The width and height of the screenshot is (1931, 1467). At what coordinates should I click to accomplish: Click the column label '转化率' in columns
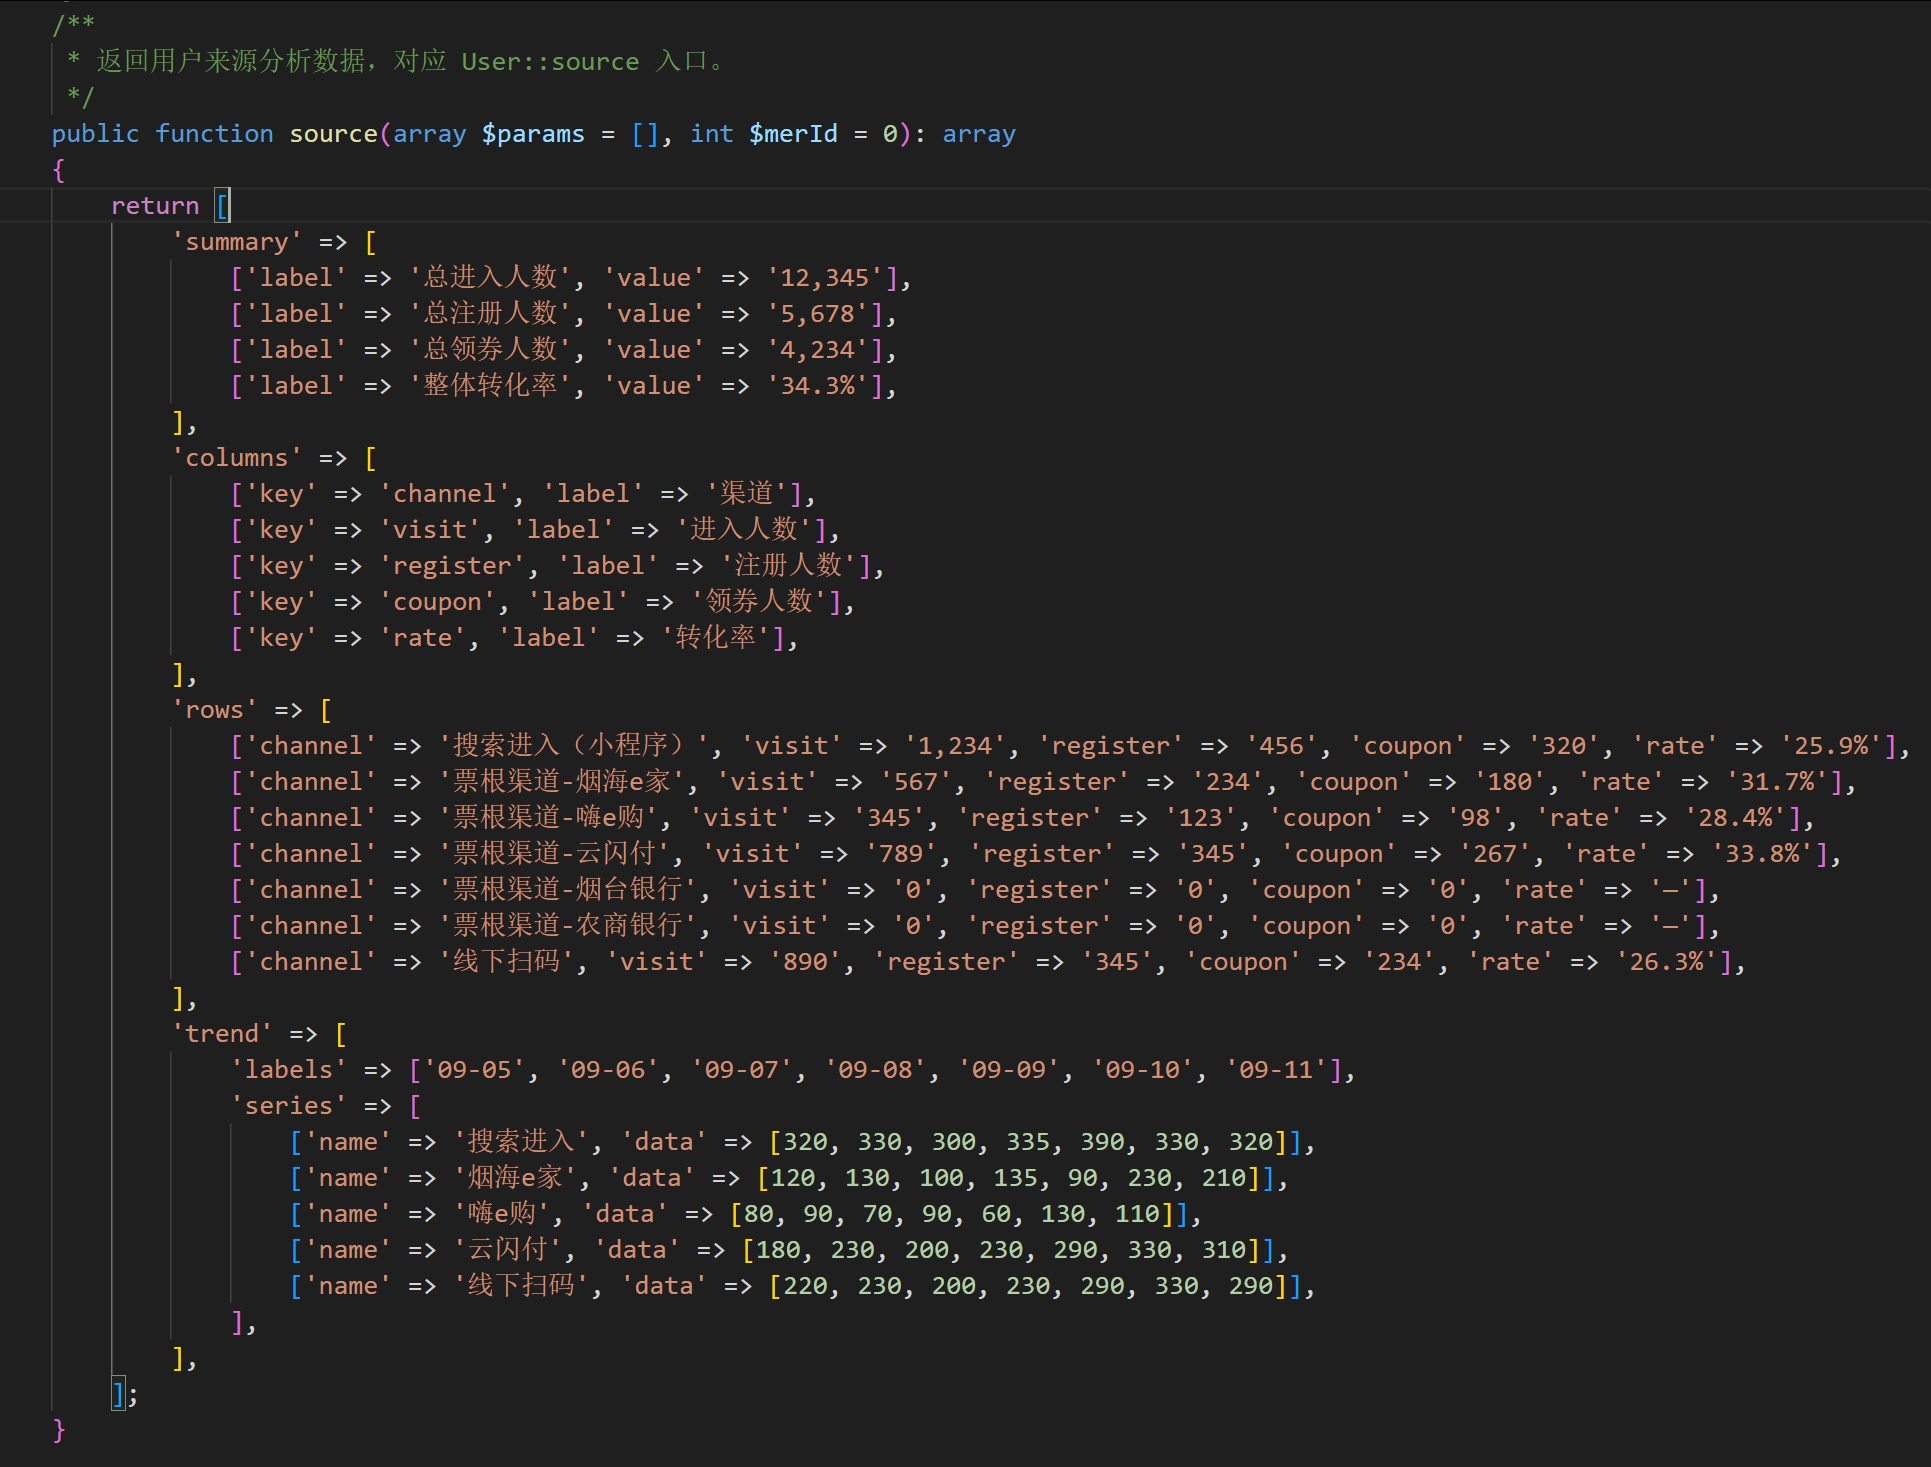click(x=716, y=638)
